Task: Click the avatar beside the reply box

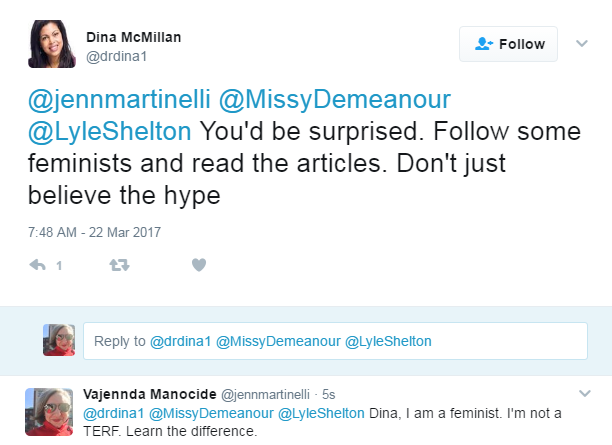Action: point(59,340)
